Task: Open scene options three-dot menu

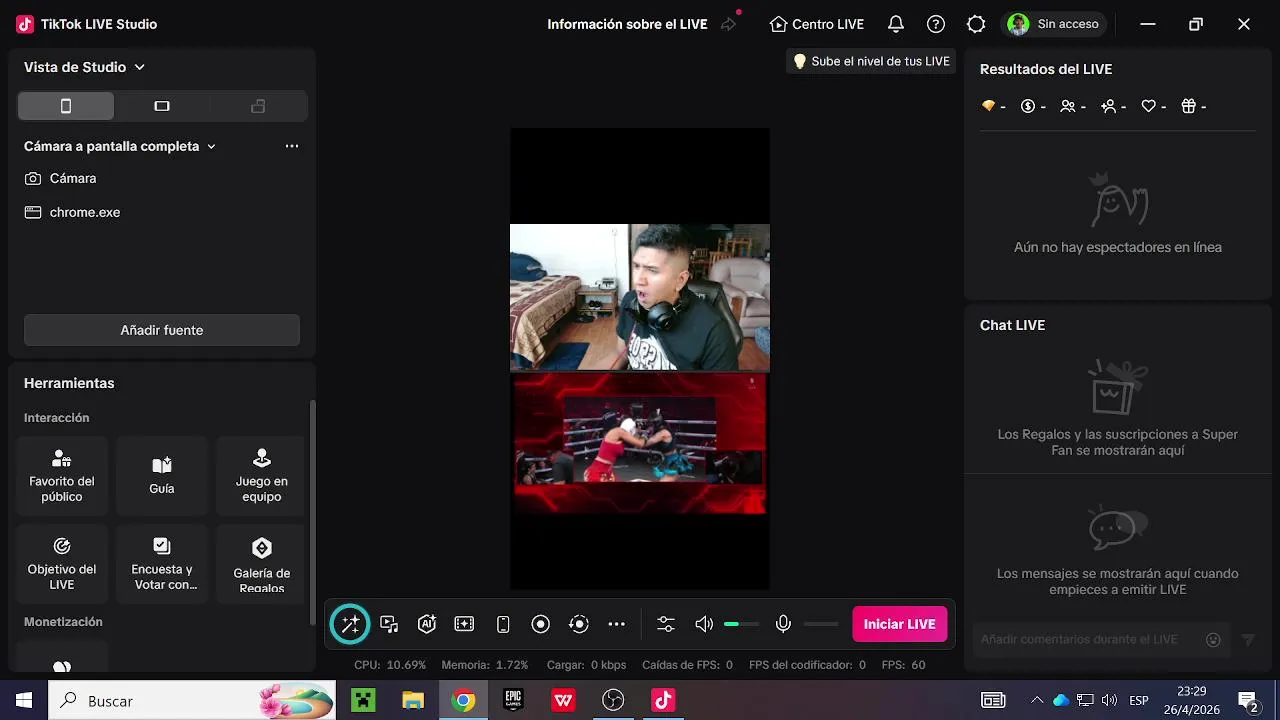Action: pos(292,146)
